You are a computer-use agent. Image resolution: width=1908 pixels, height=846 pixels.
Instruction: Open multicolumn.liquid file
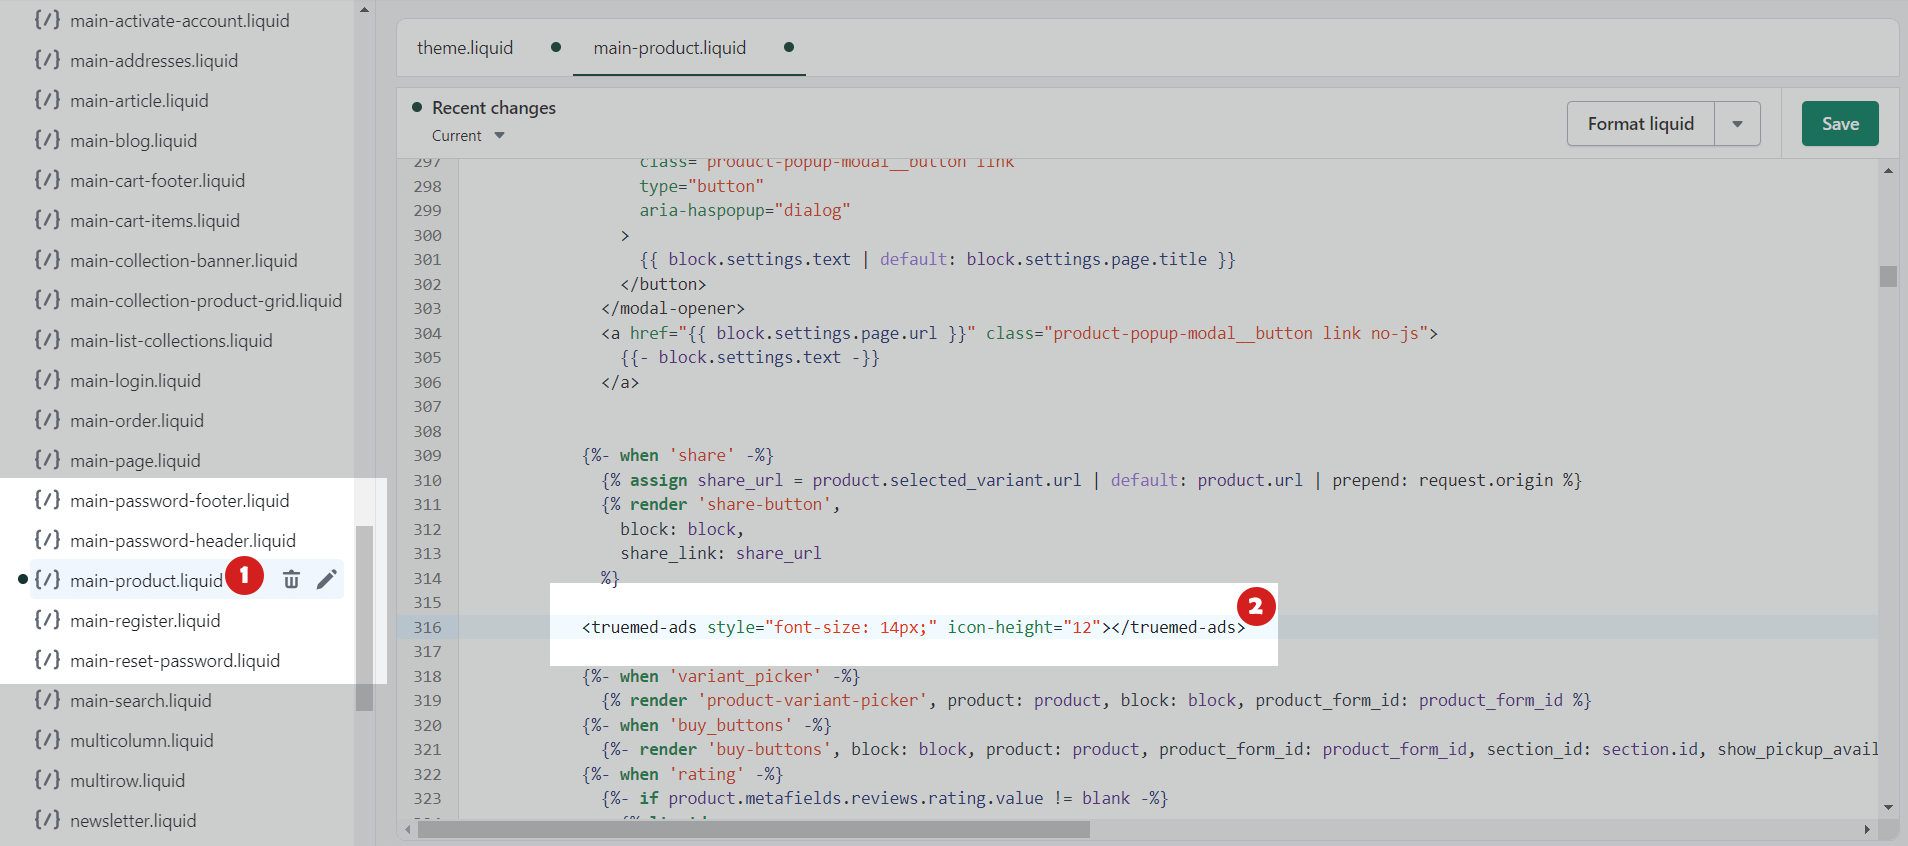(142, 740)
